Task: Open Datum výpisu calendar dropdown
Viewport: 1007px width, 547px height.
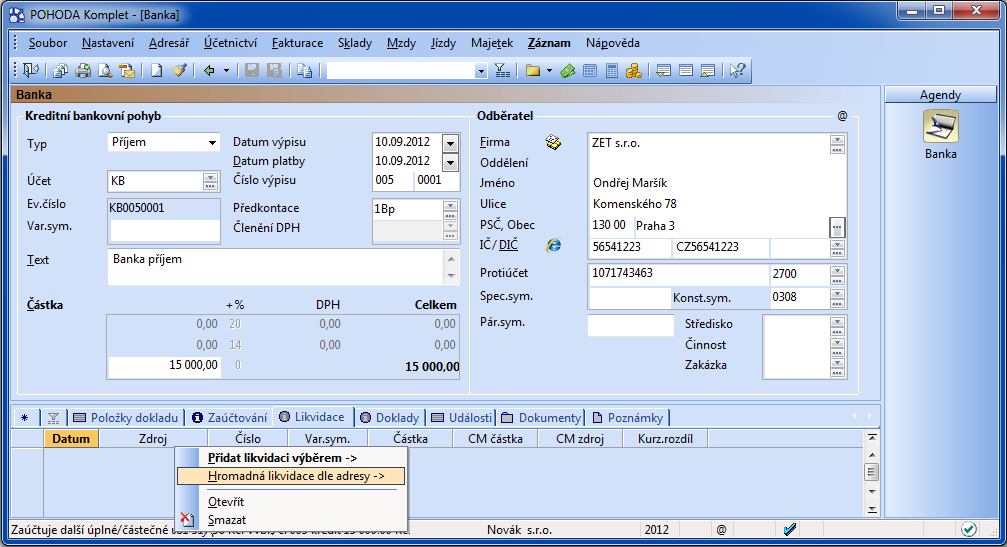Action: [451, 143]
